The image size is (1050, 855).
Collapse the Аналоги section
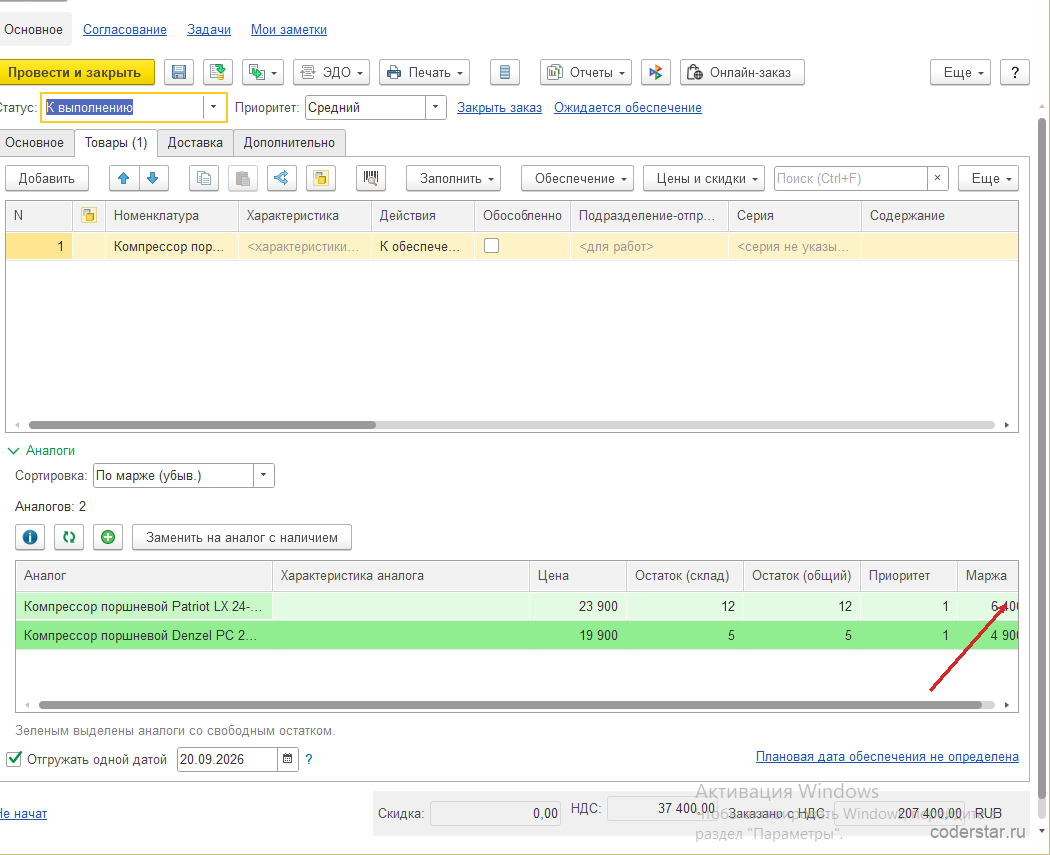pyautogui.click(x=42, y=451)
